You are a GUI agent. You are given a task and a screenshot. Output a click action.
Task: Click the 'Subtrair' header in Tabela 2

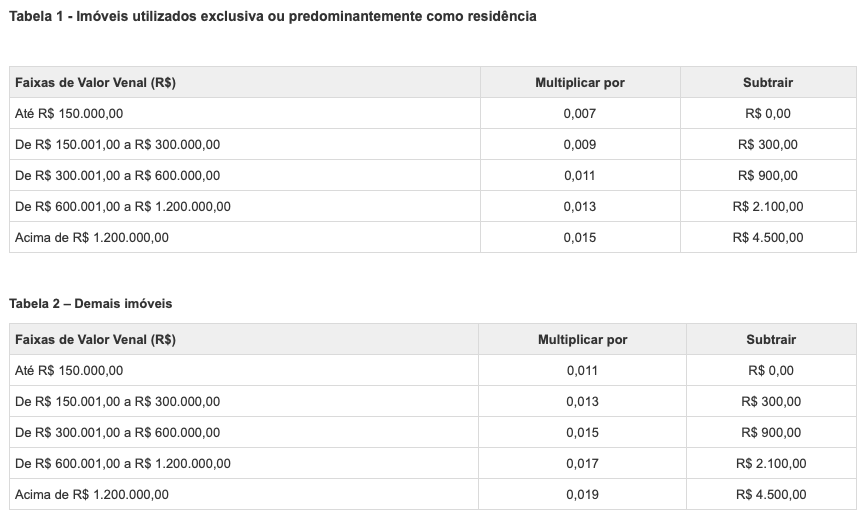click(770, 340)
